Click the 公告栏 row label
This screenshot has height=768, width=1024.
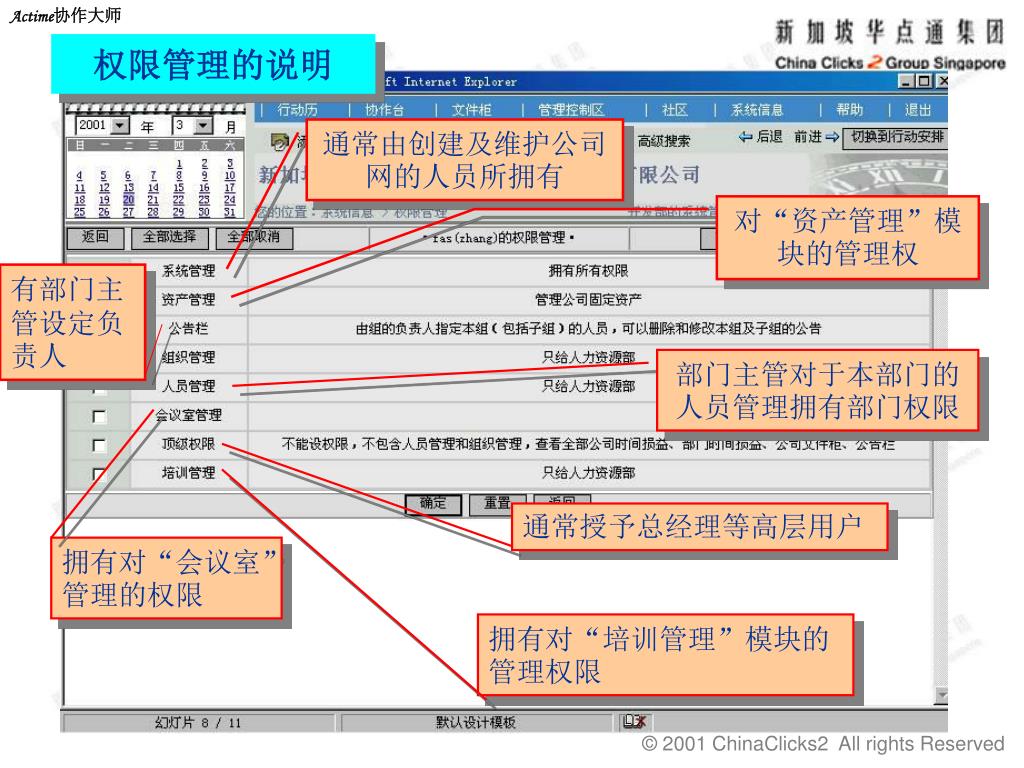pyautogui.click(x=188, y=328)
